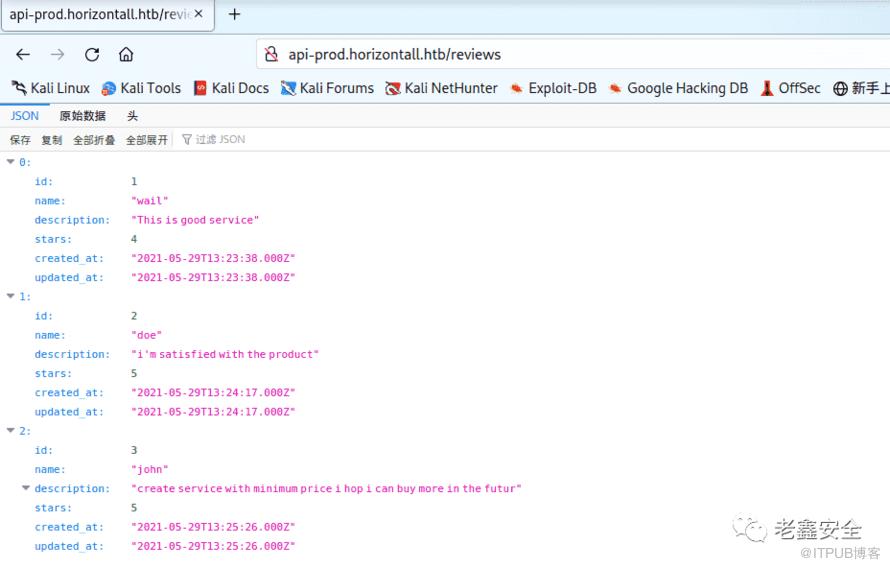
Task: Click the insecure connection lock icon
Action: (x=270, y=54)
